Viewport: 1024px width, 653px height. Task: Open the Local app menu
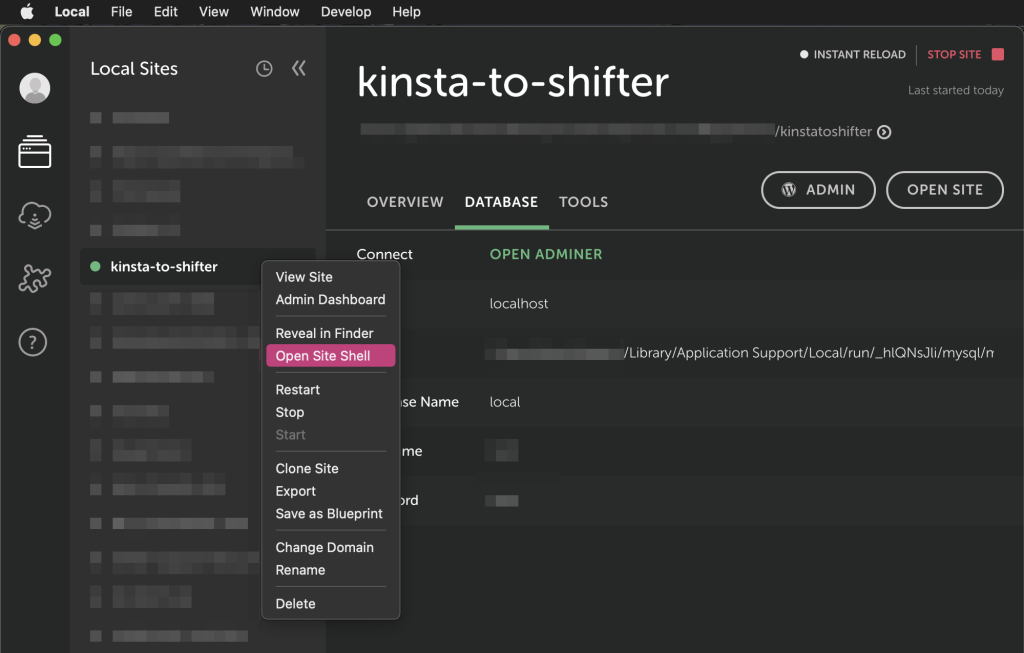(x=72, y=12)
